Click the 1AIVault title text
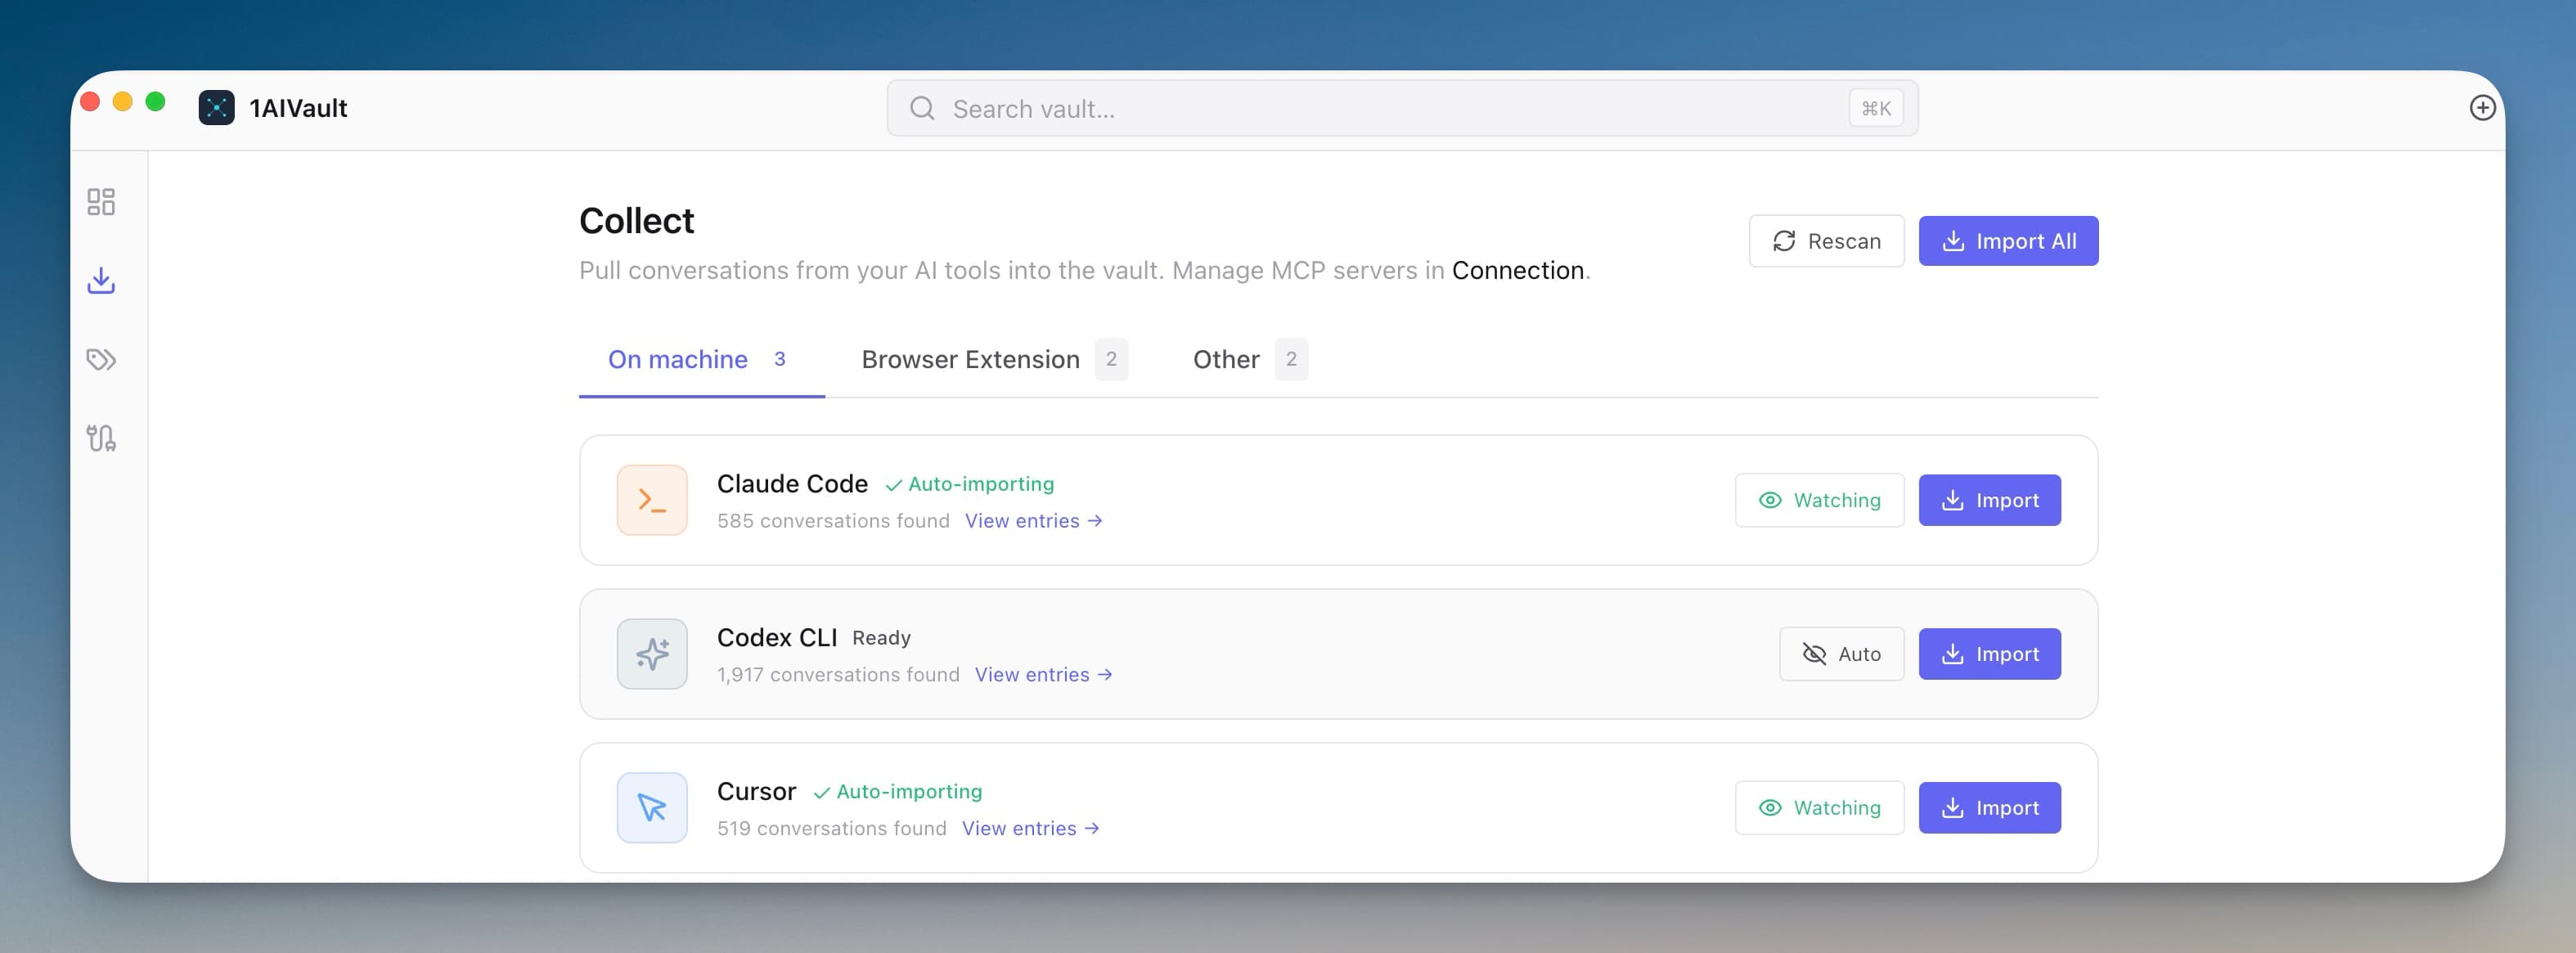The height and width of the screenshot is (953, 2576). 298,108
